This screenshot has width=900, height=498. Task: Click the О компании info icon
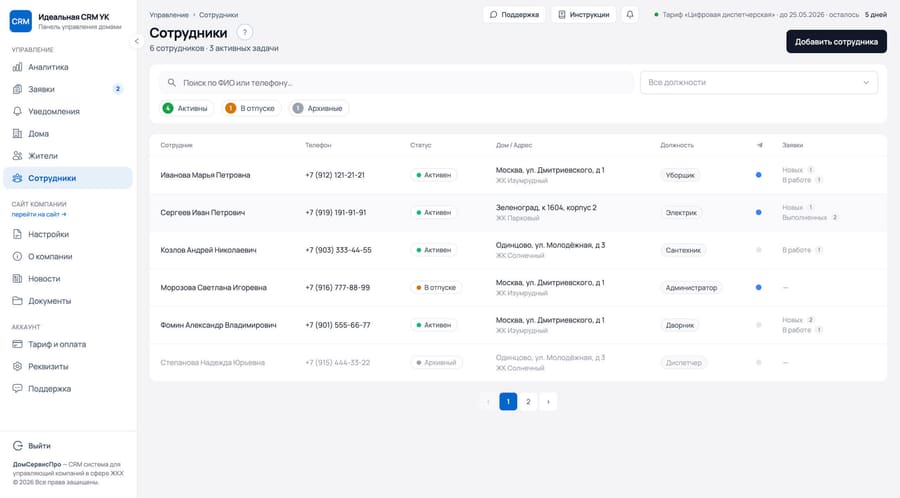pos(17,256)
